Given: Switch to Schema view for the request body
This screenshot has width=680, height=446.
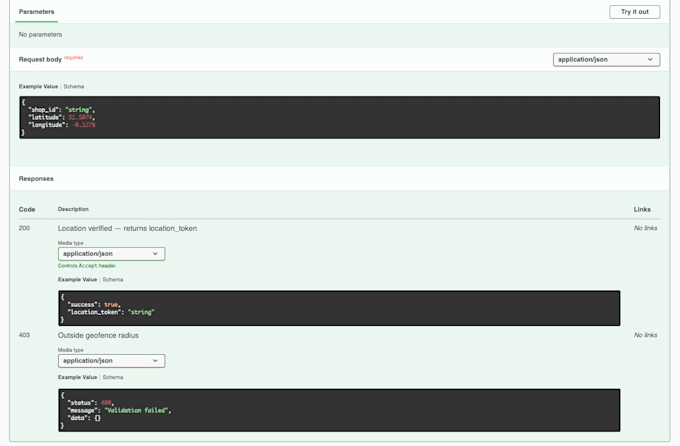Looking at the screenshot, I should coord(74,86).
